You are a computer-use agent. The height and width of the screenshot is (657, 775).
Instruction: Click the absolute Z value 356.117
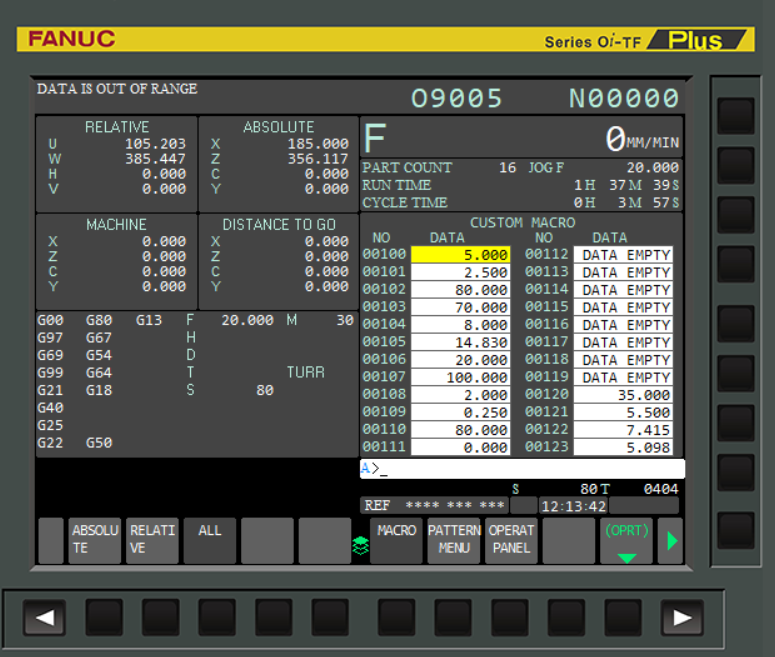[318, 159]
